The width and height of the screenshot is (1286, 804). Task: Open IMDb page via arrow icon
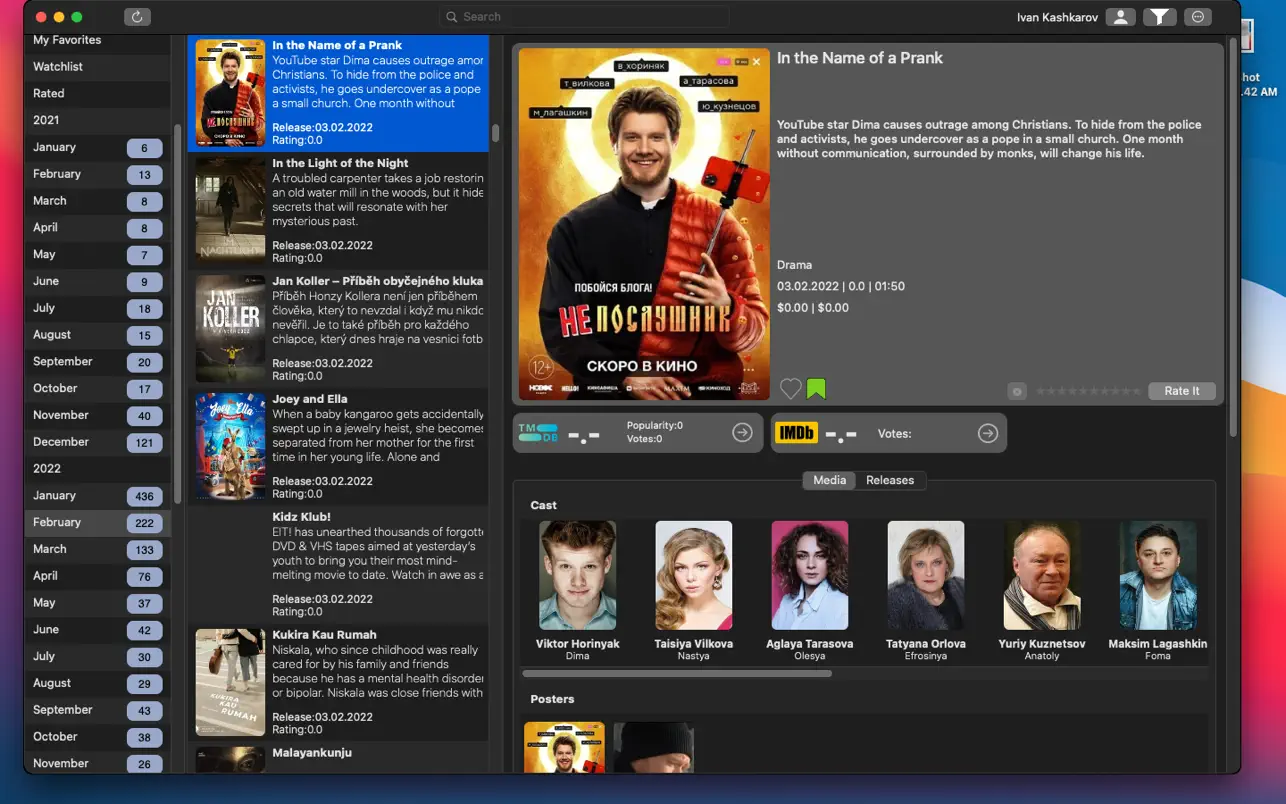987,433
